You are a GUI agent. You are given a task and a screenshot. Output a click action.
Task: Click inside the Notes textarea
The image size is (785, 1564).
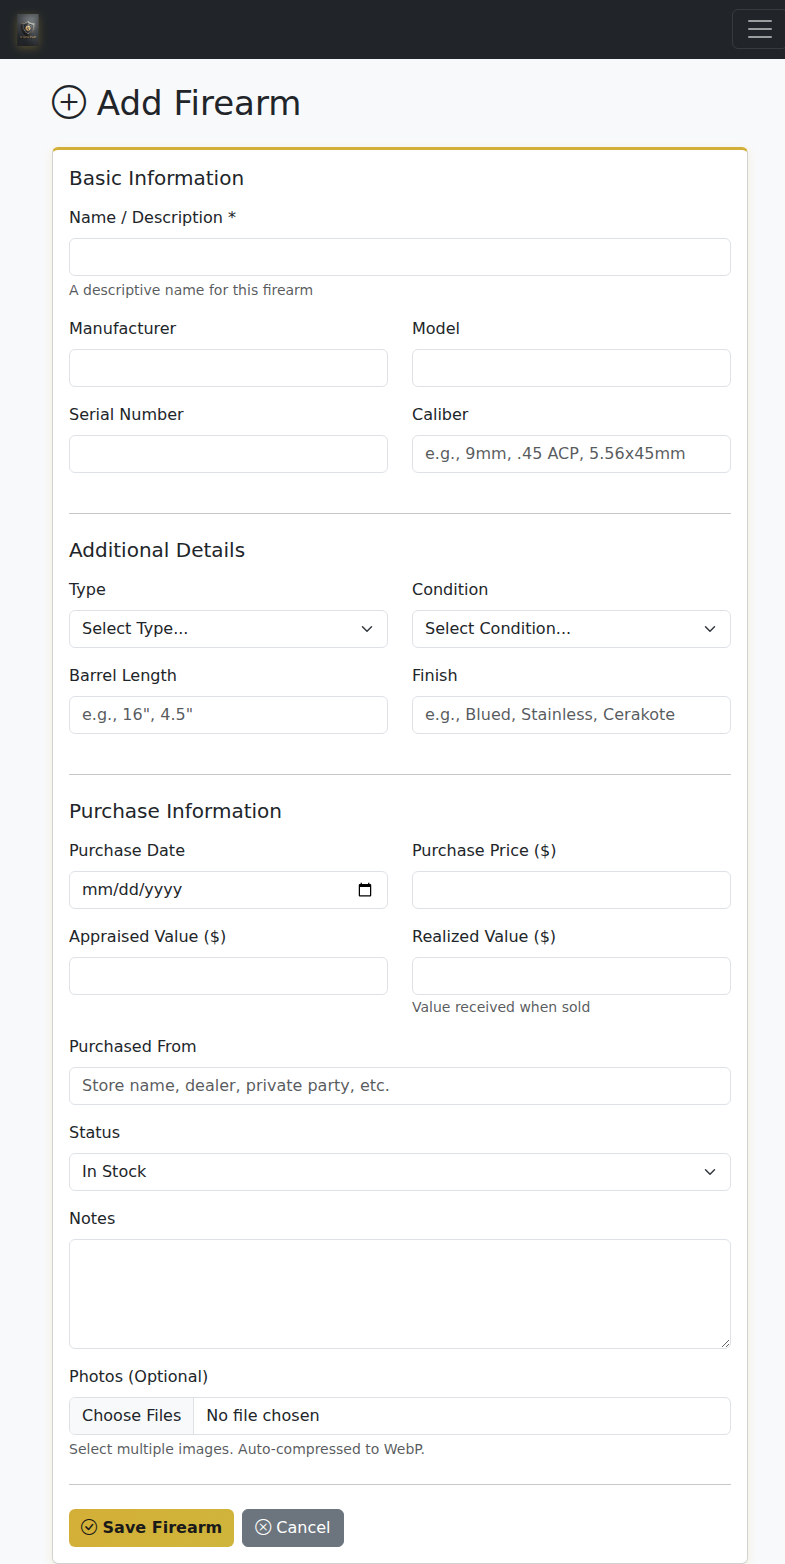click(x=399, y=1293)
